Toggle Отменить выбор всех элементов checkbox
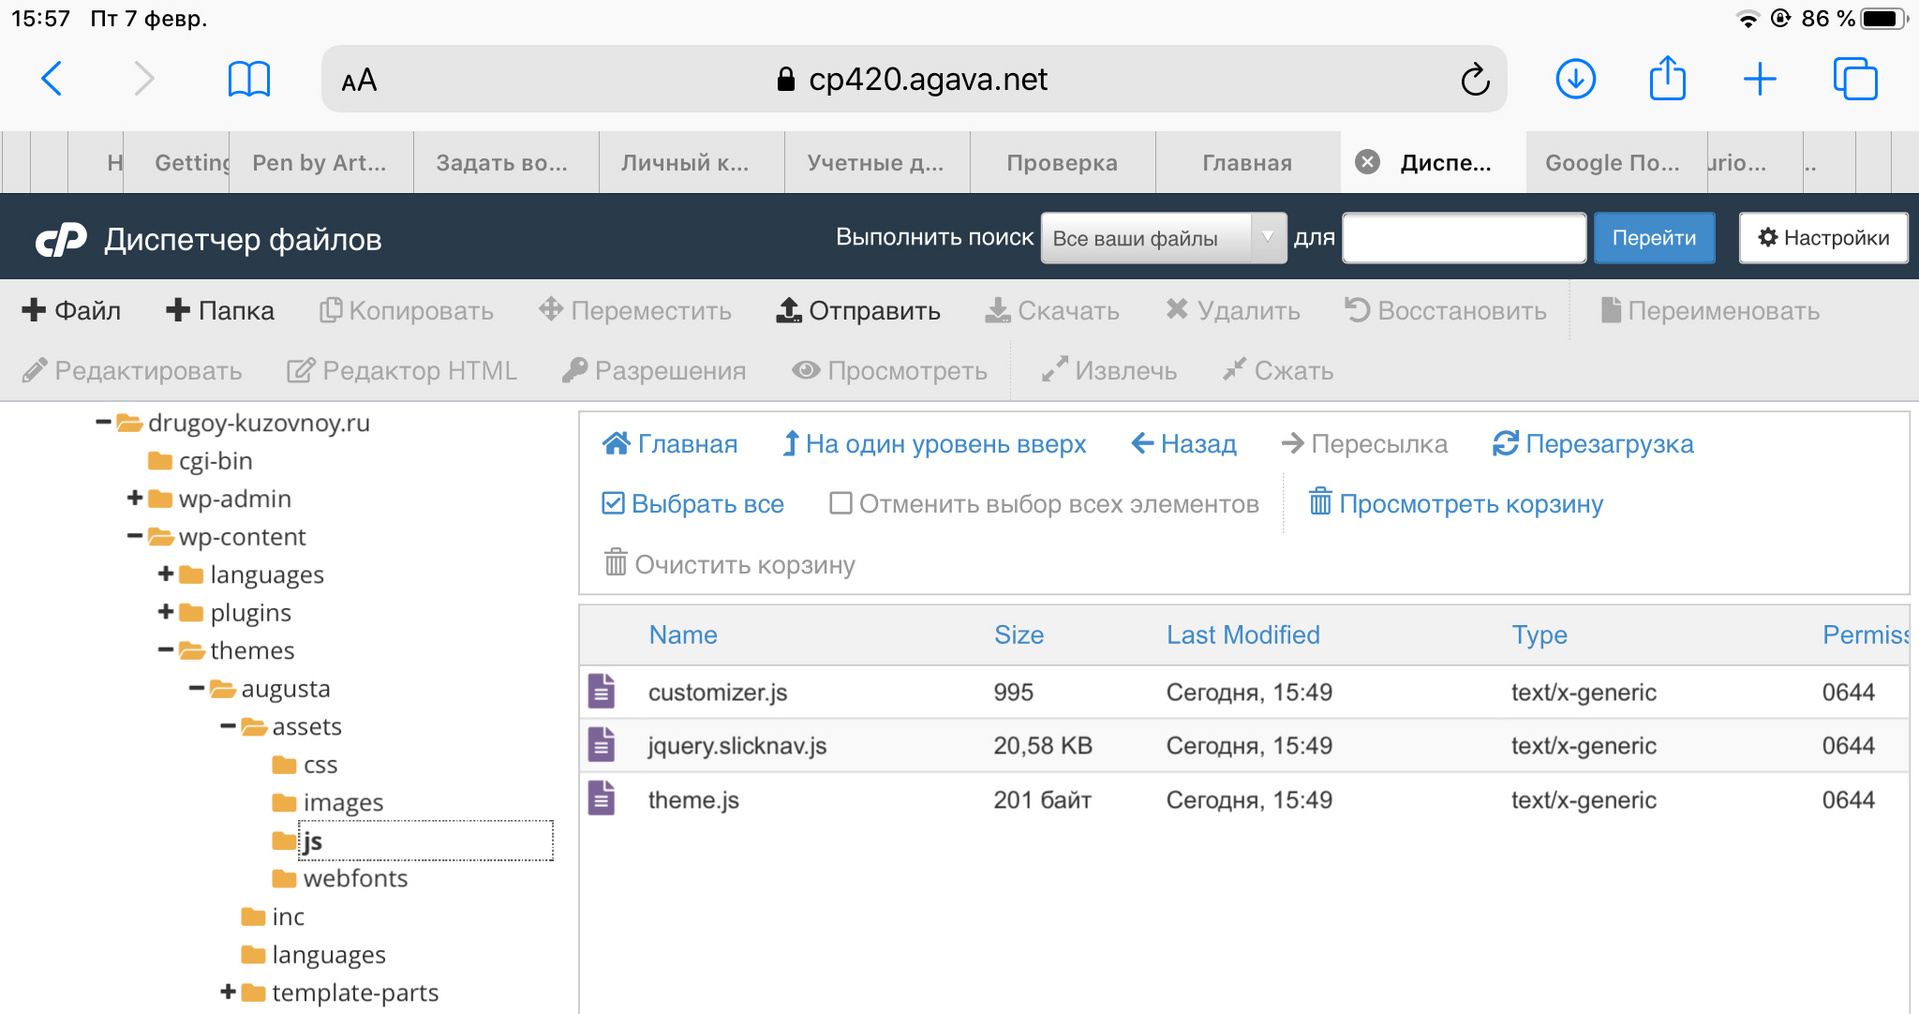This screenshot has width=1919, height=1014. pyautogui.click(x=841, y=503)
